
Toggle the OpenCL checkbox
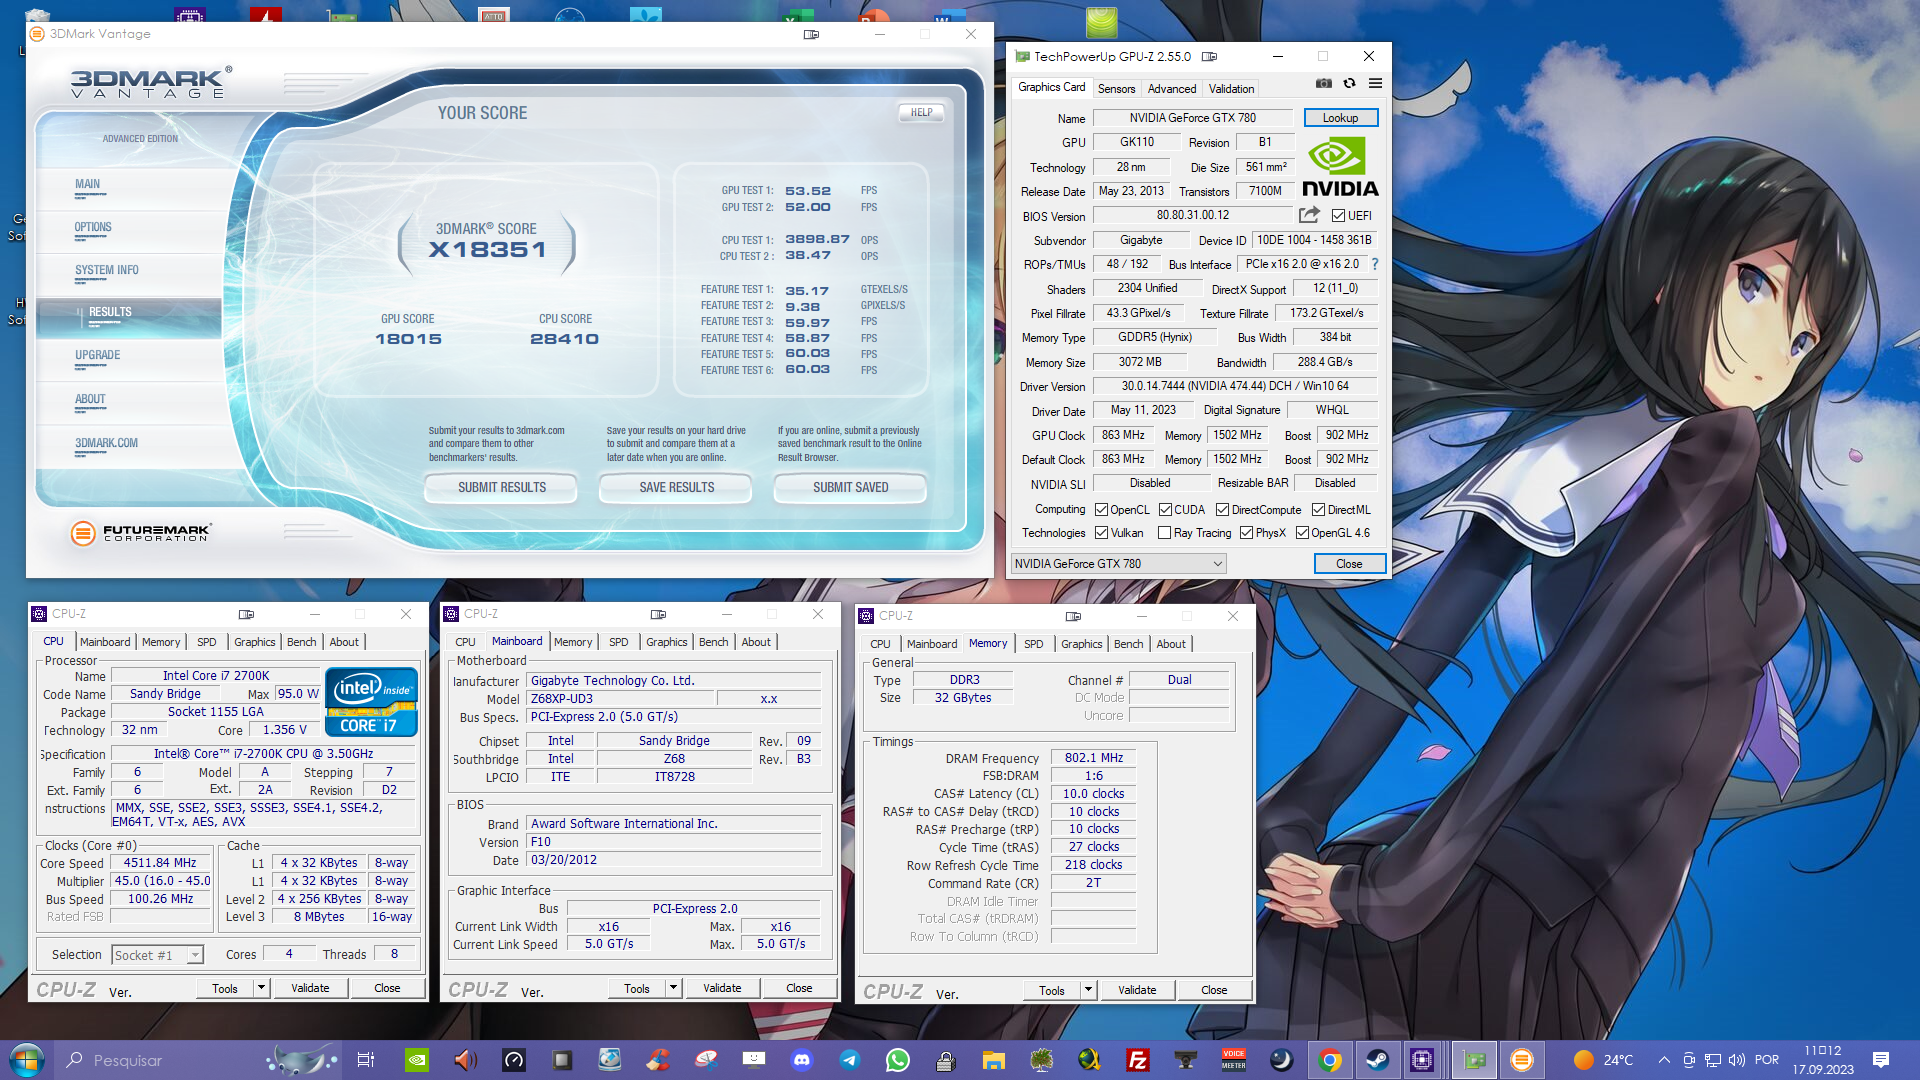(1101, 510)
